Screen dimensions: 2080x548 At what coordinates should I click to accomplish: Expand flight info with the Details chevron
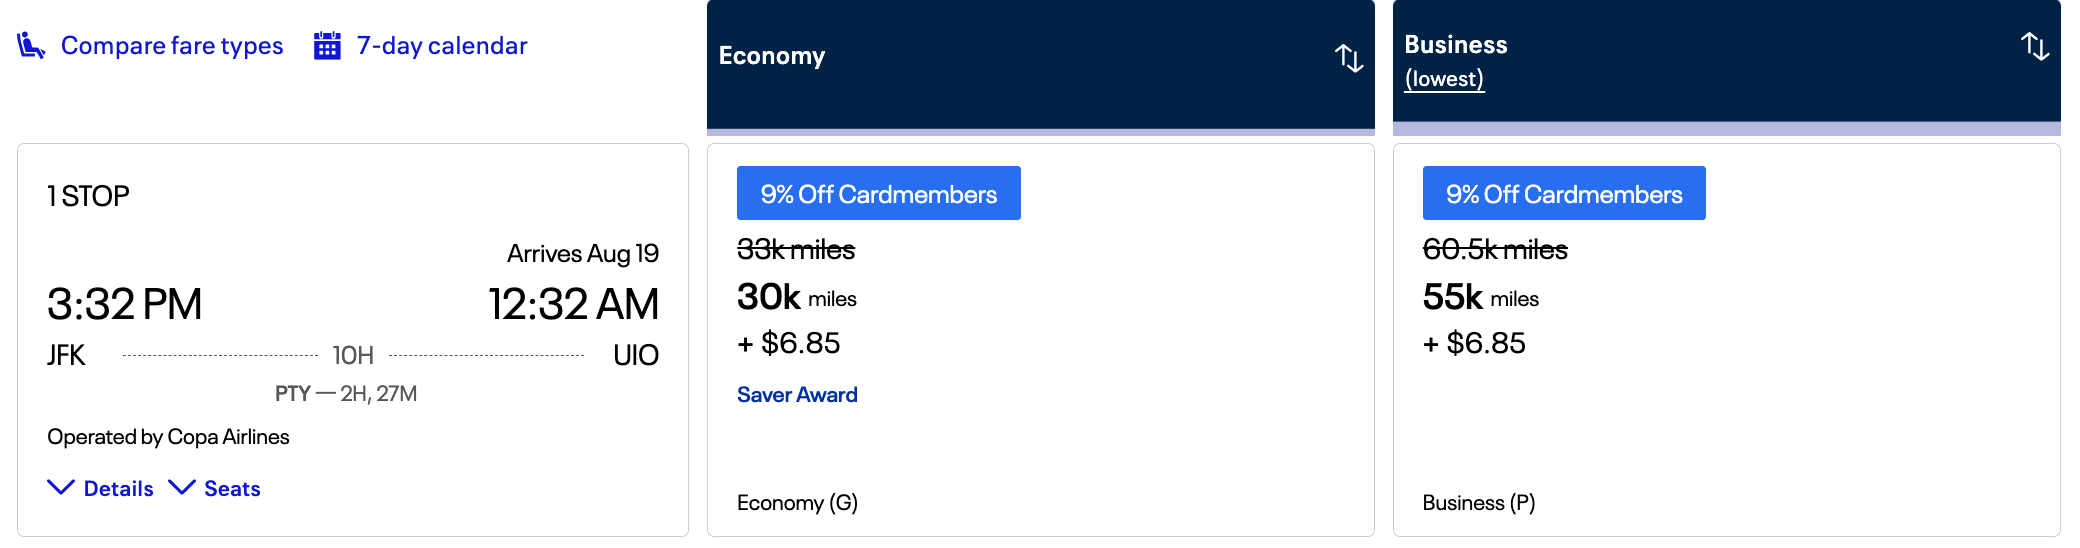(x=61, y=487)
